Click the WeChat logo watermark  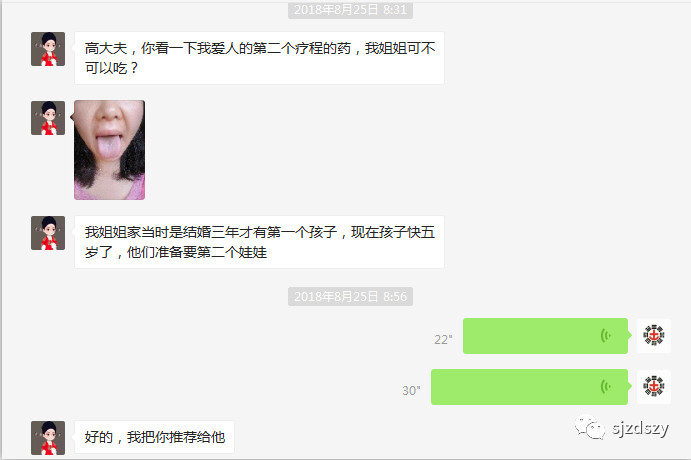[x=590, y=428]
